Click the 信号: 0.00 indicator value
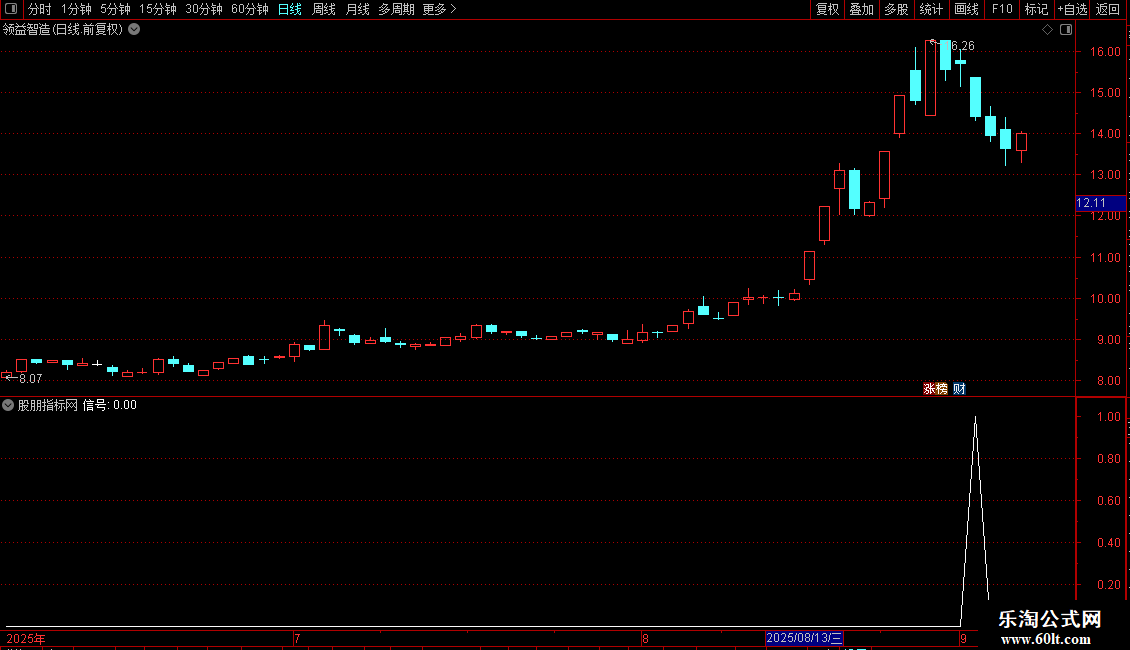This screenshot has height=650, width=1130. 110,405
